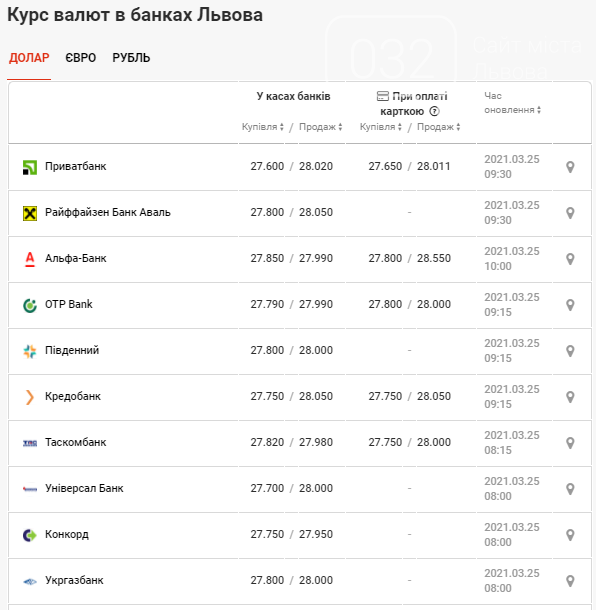Open the Таскомбанк bank link
Image resolution: width=596 pixels, height=610 pixels.
(x=75, y=442)
